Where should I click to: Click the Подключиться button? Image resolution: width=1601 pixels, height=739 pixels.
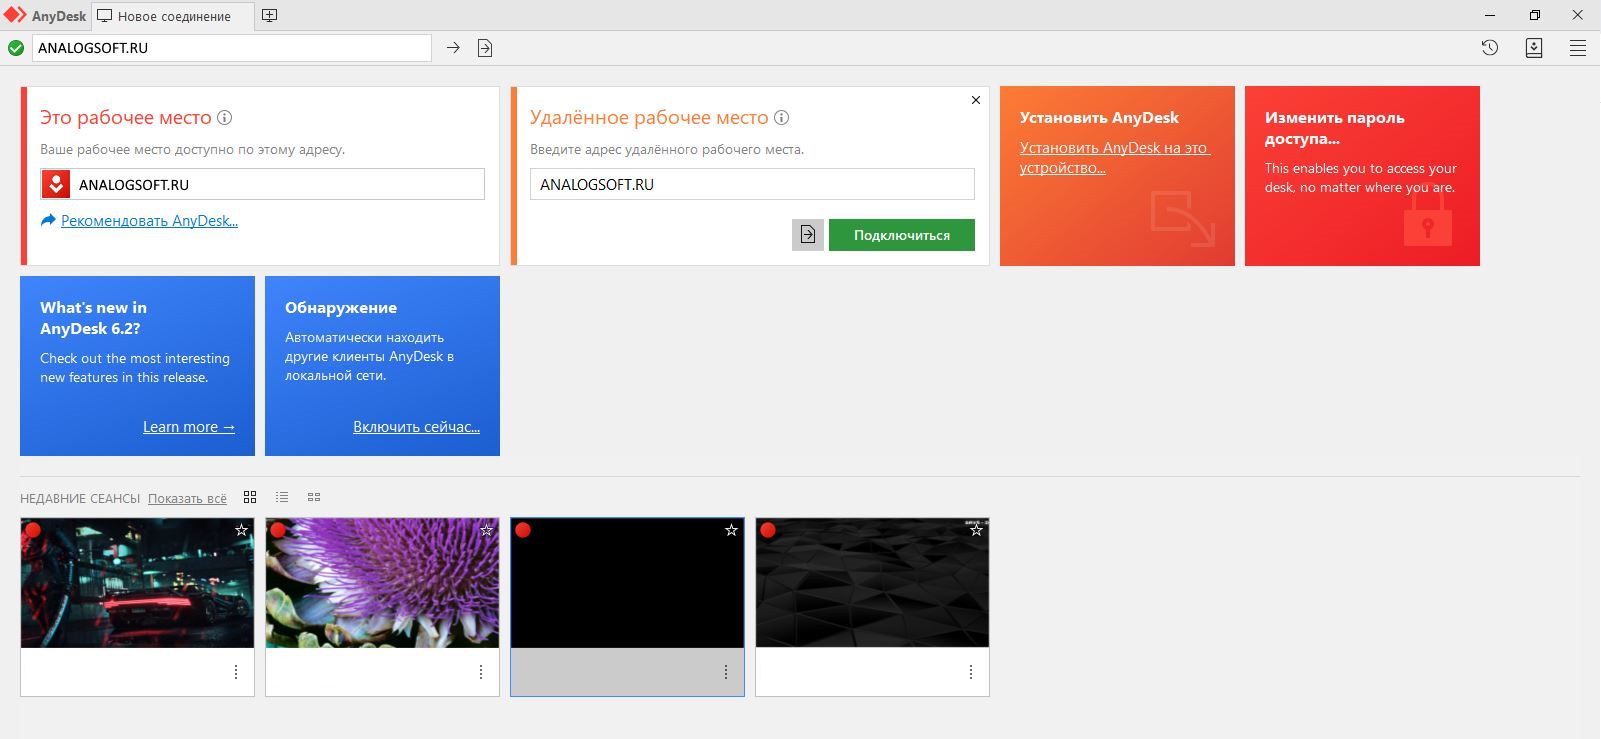coord(902,235)
